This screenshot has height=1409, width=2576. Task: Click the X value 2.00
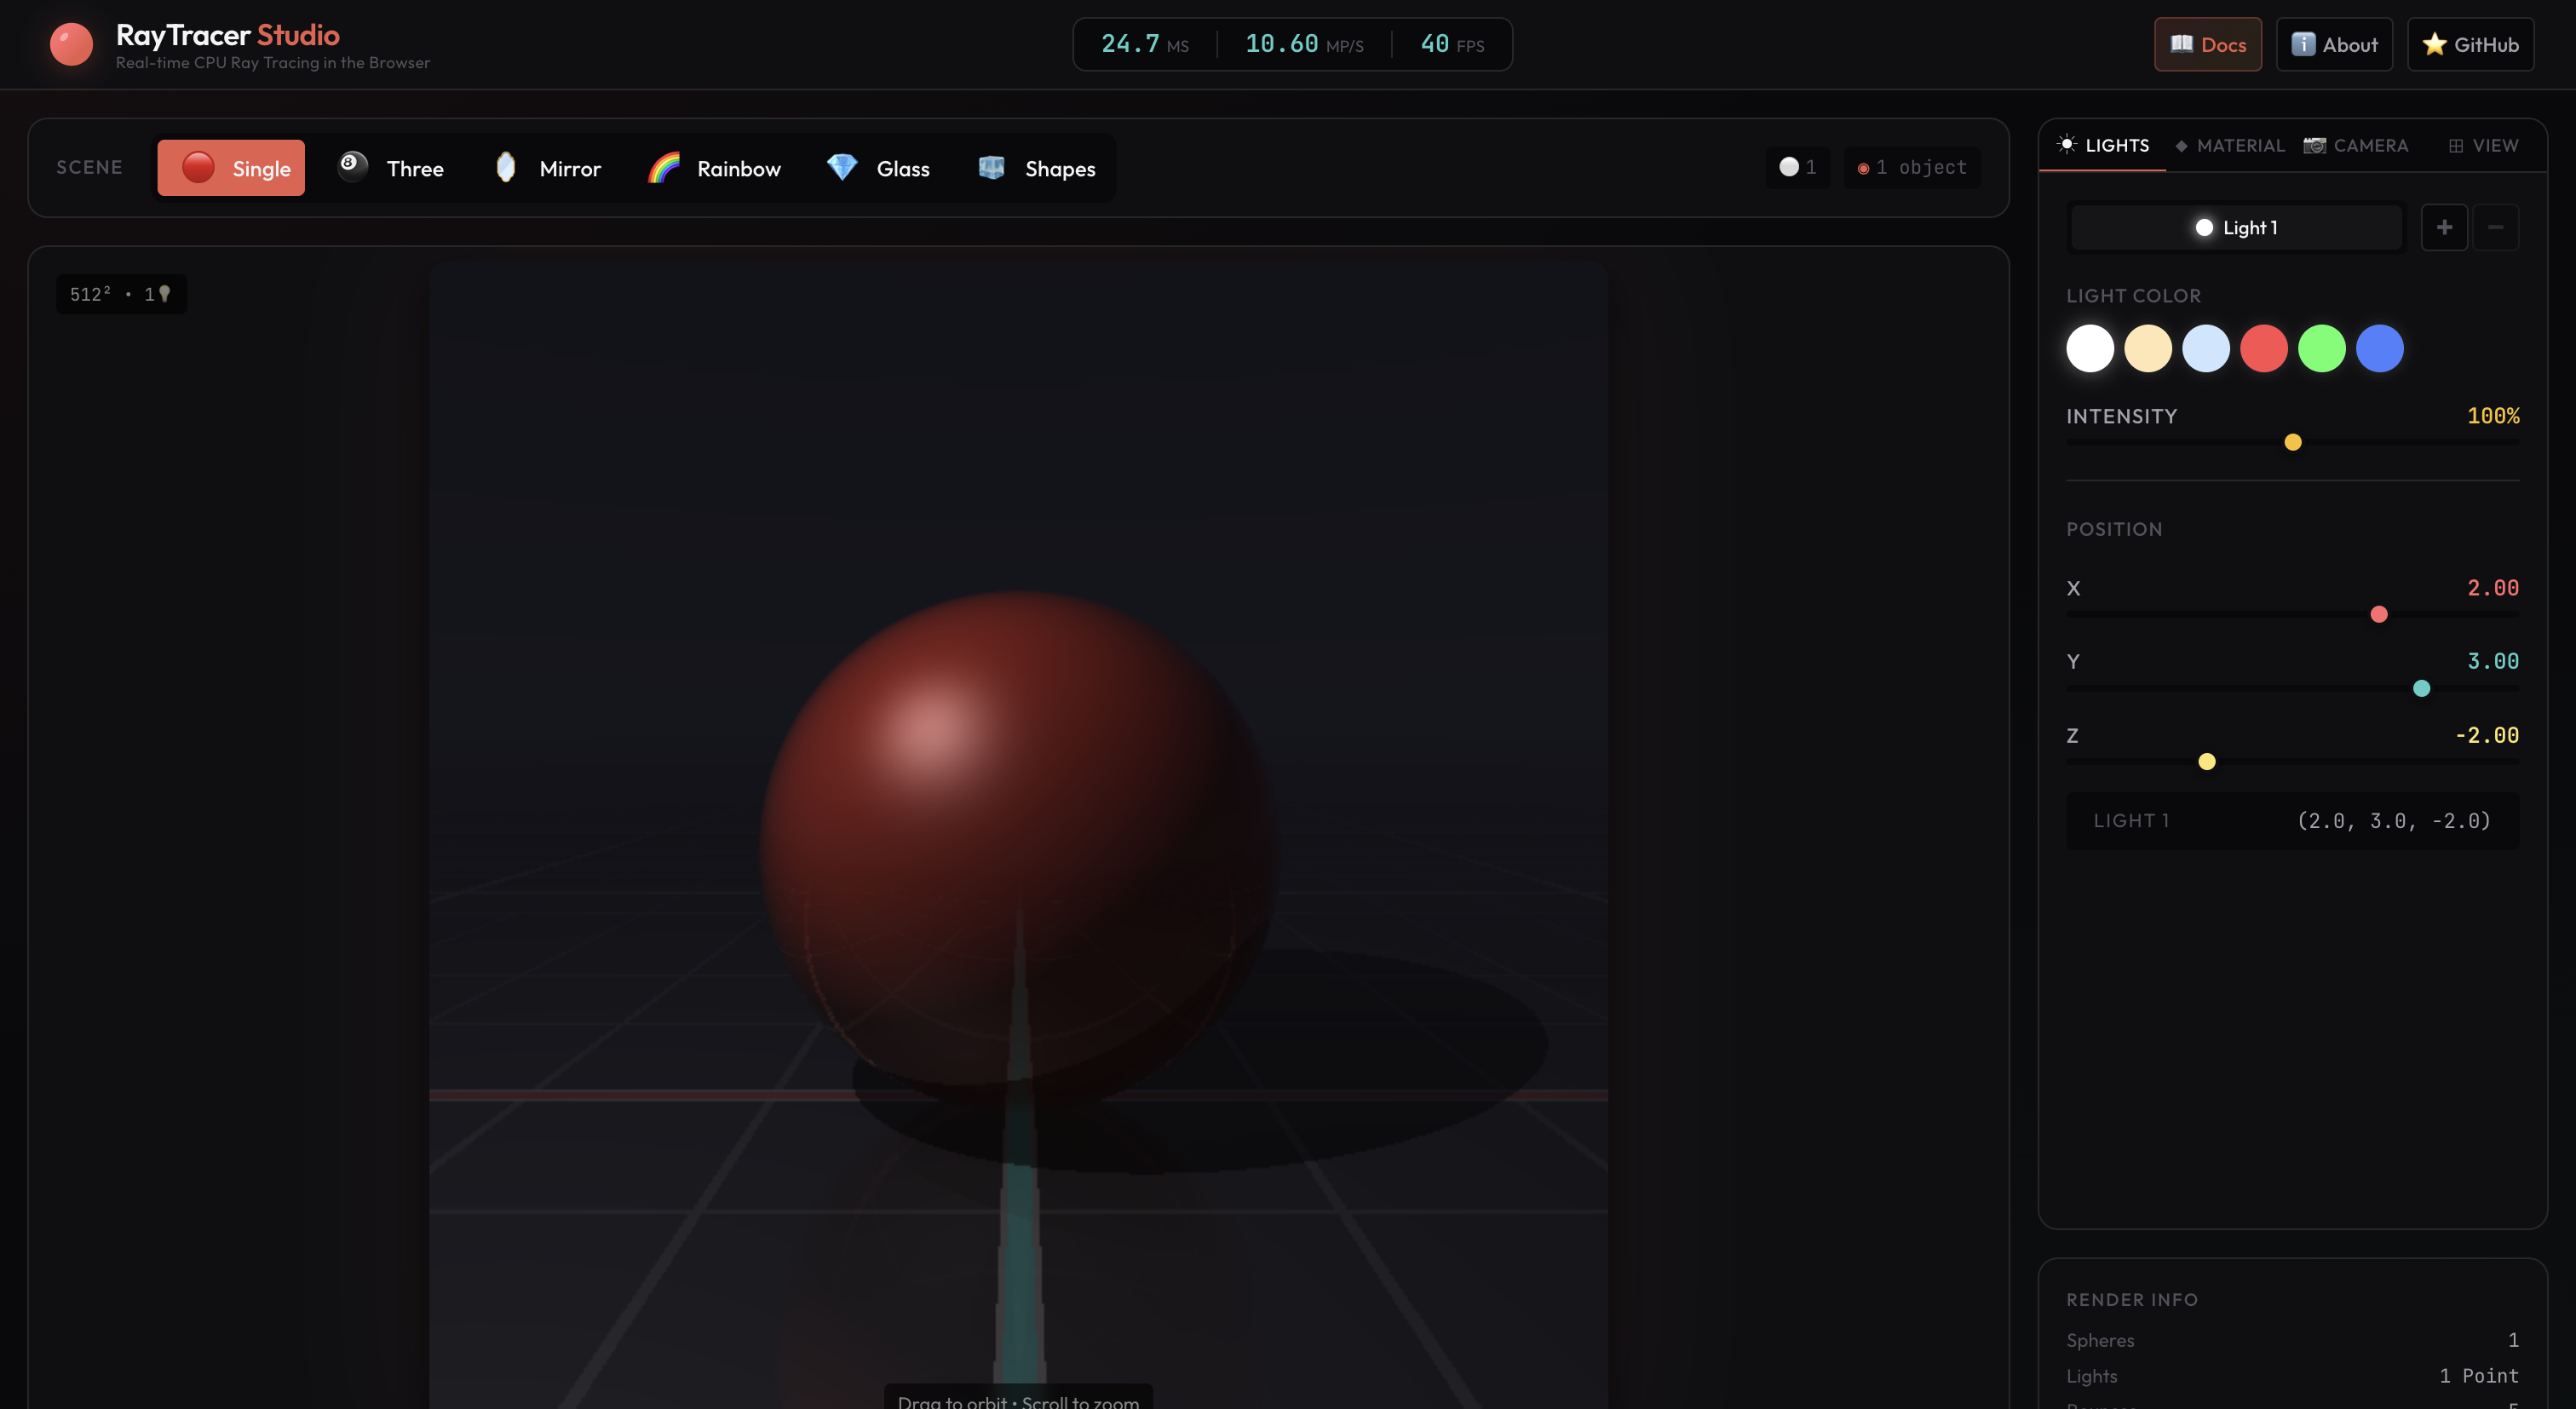2492,588
